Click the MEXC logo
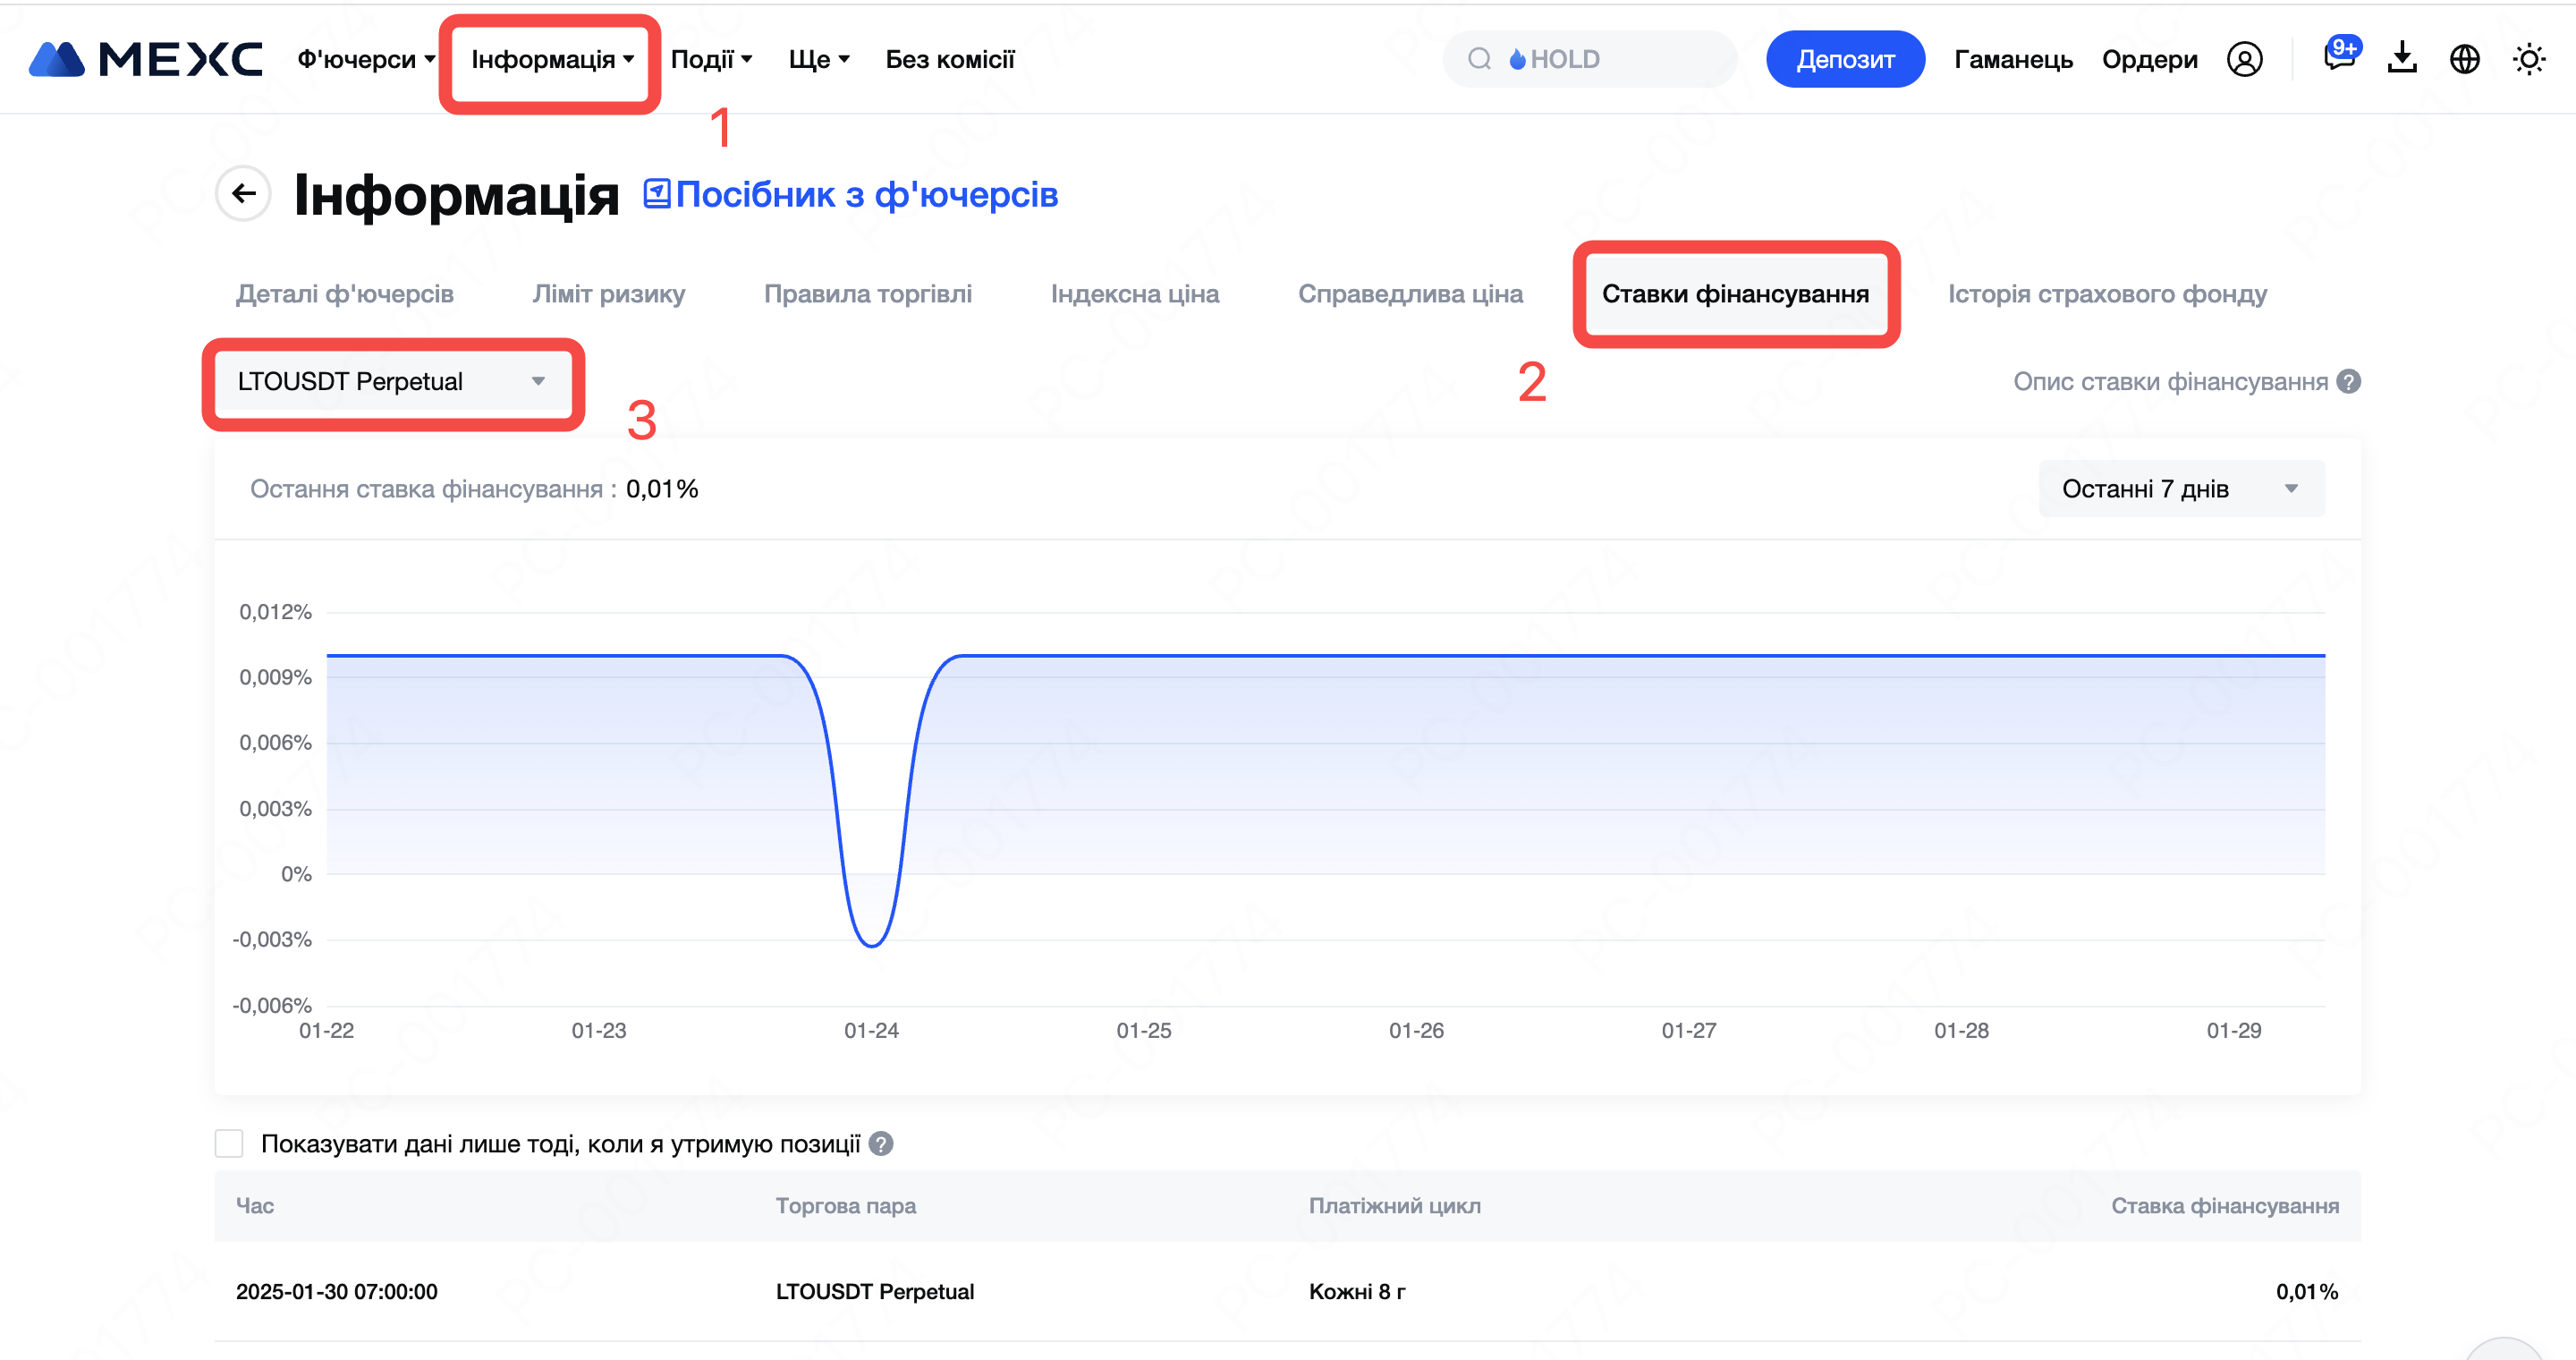The image size is (2576, 1360). pyautogui.click(x=146, y=59)
